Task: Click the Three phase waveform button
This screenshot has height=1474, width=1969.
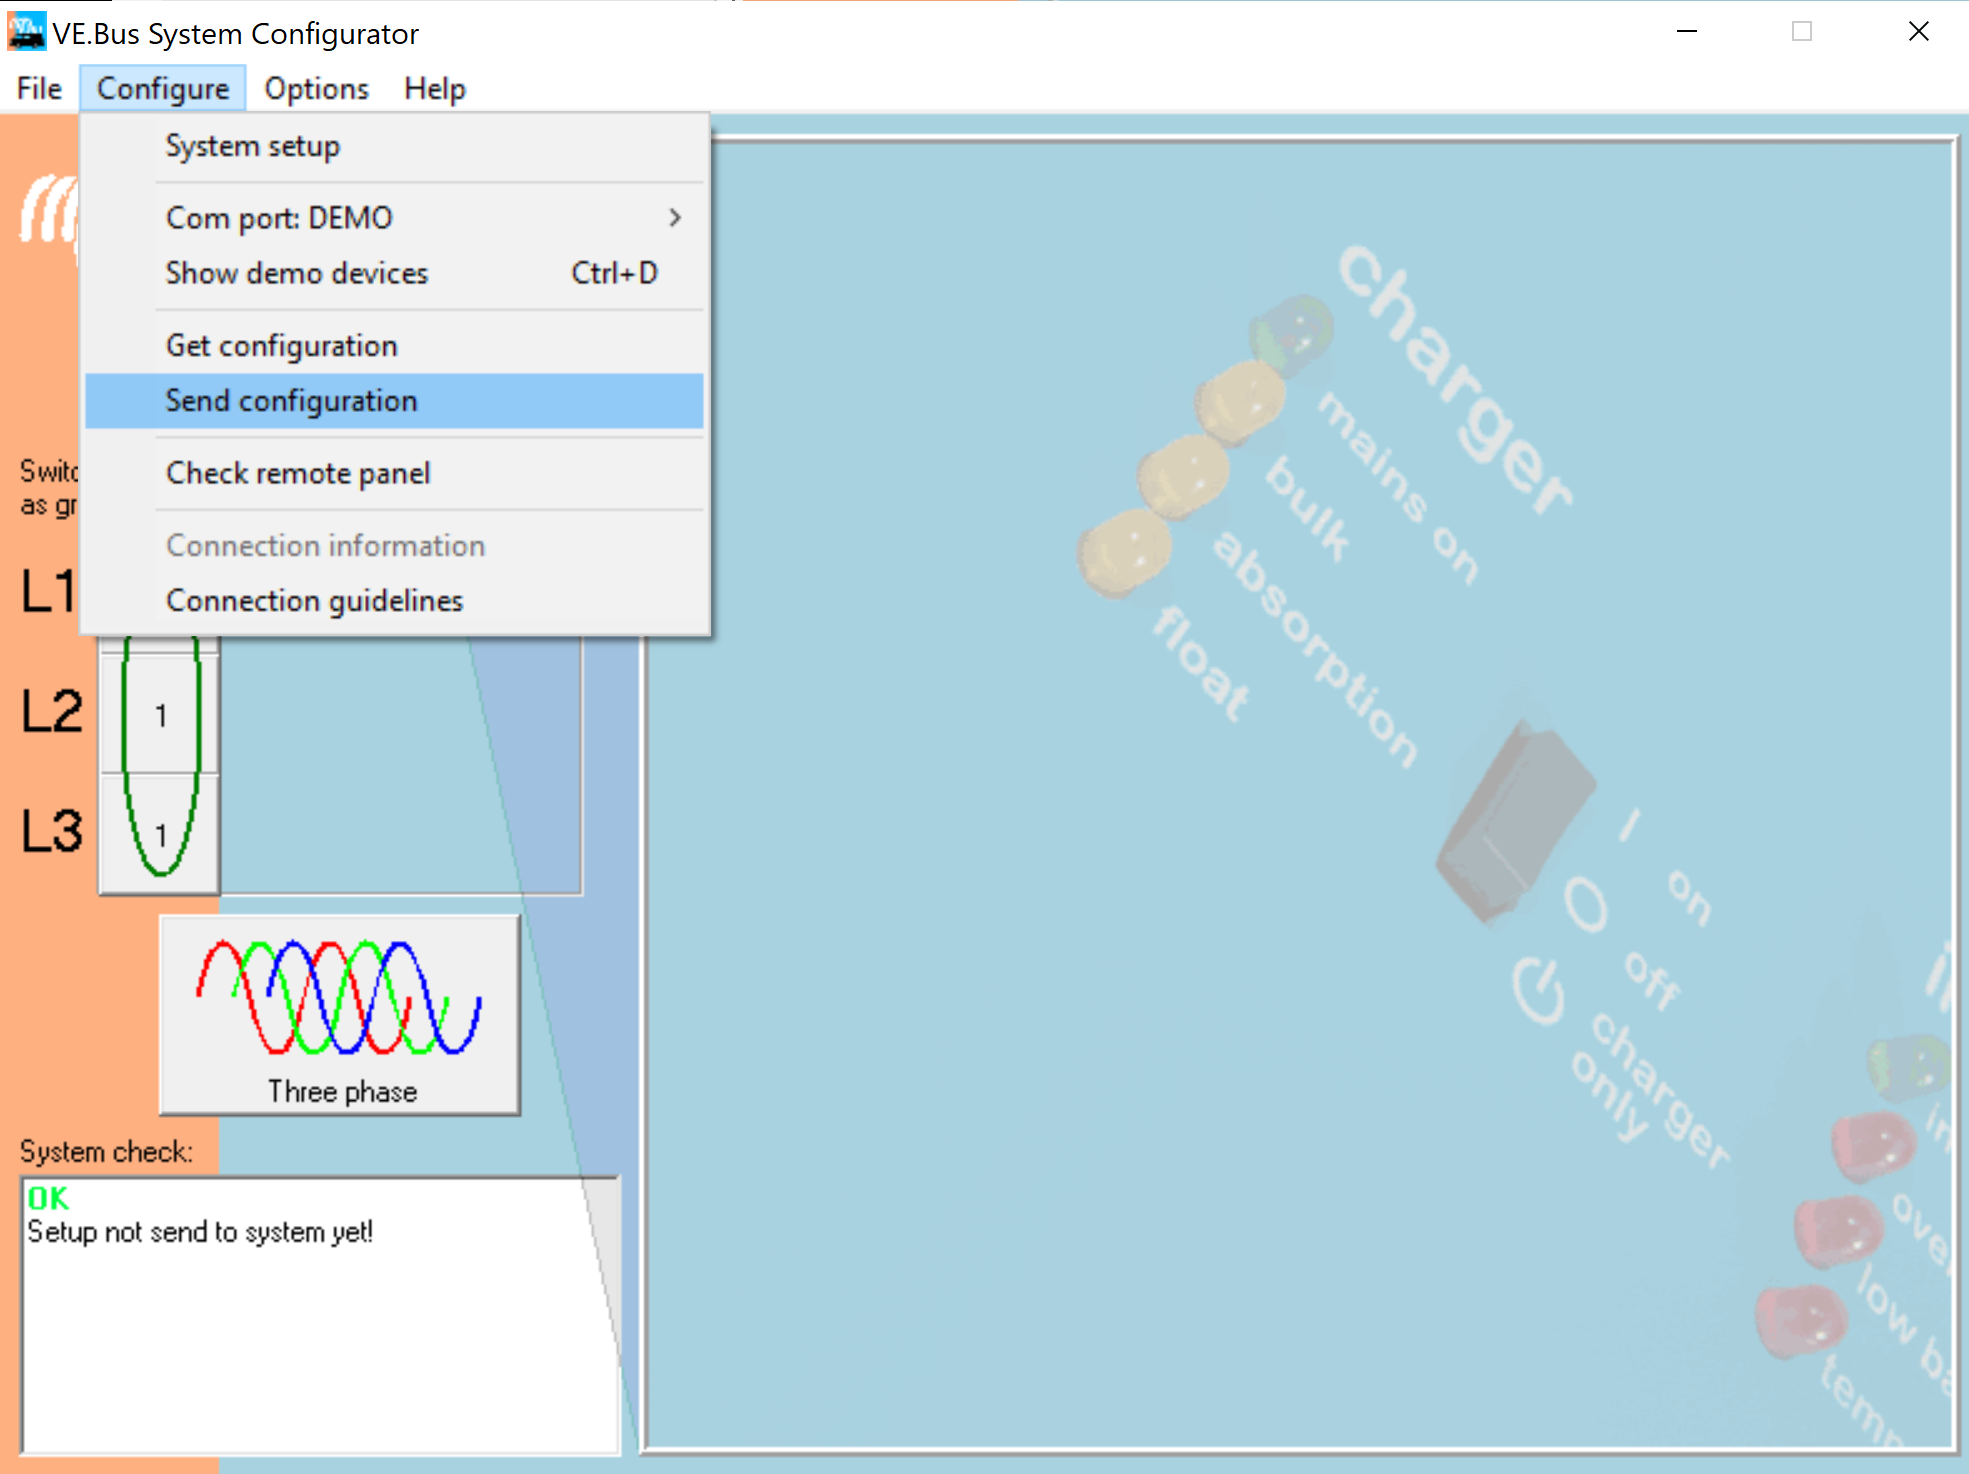Action: (340, 1013)
